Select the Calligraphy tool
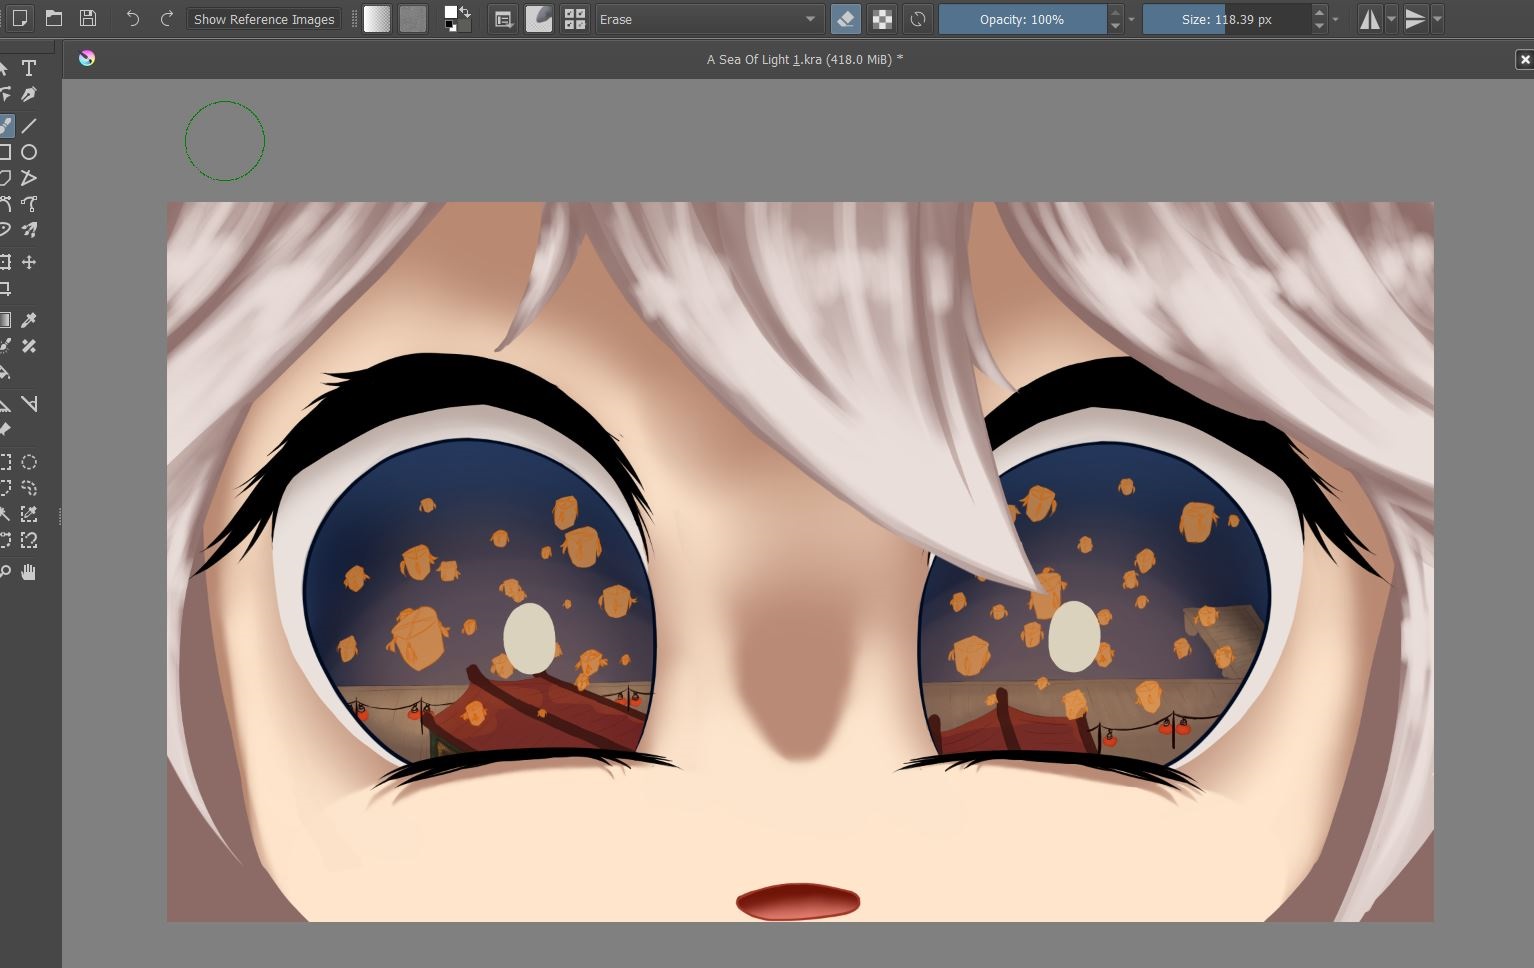The image size is (1534, 968). (x=29, y=94)
